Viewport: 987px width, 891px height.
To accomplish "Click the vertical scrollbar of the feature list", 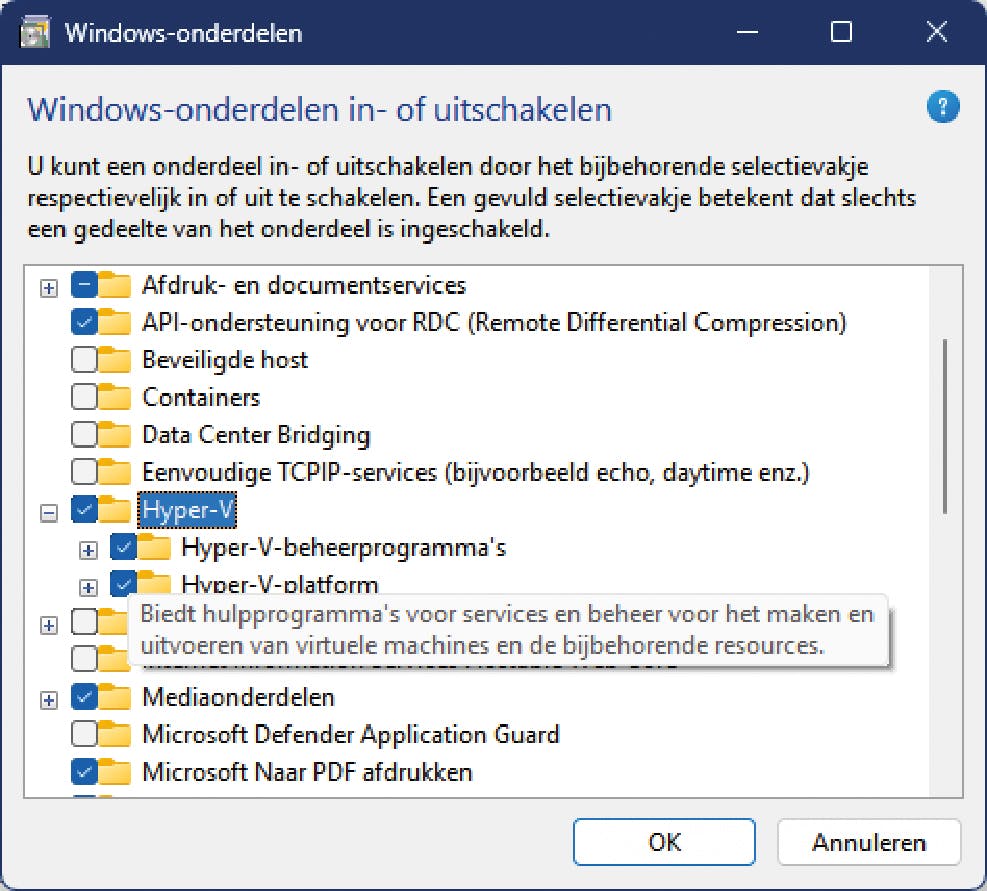I will [x=945, y=427].
